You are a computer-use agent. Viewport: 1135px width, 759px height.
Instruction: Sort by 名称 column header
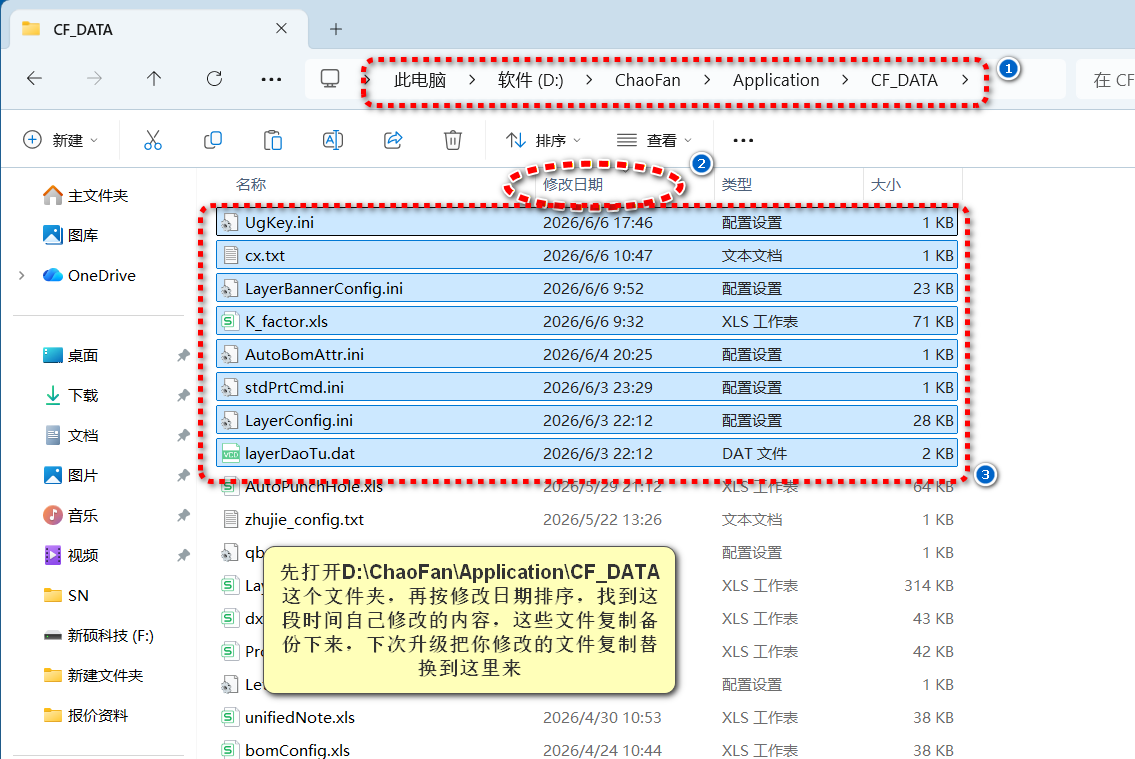[251, 185]
